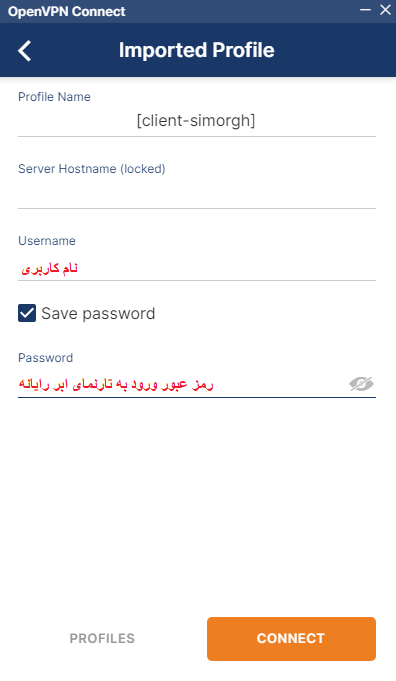Click the Imported Profile page heading
The width and height of the screenshot is (396, 681).
(x=197, y=50)
